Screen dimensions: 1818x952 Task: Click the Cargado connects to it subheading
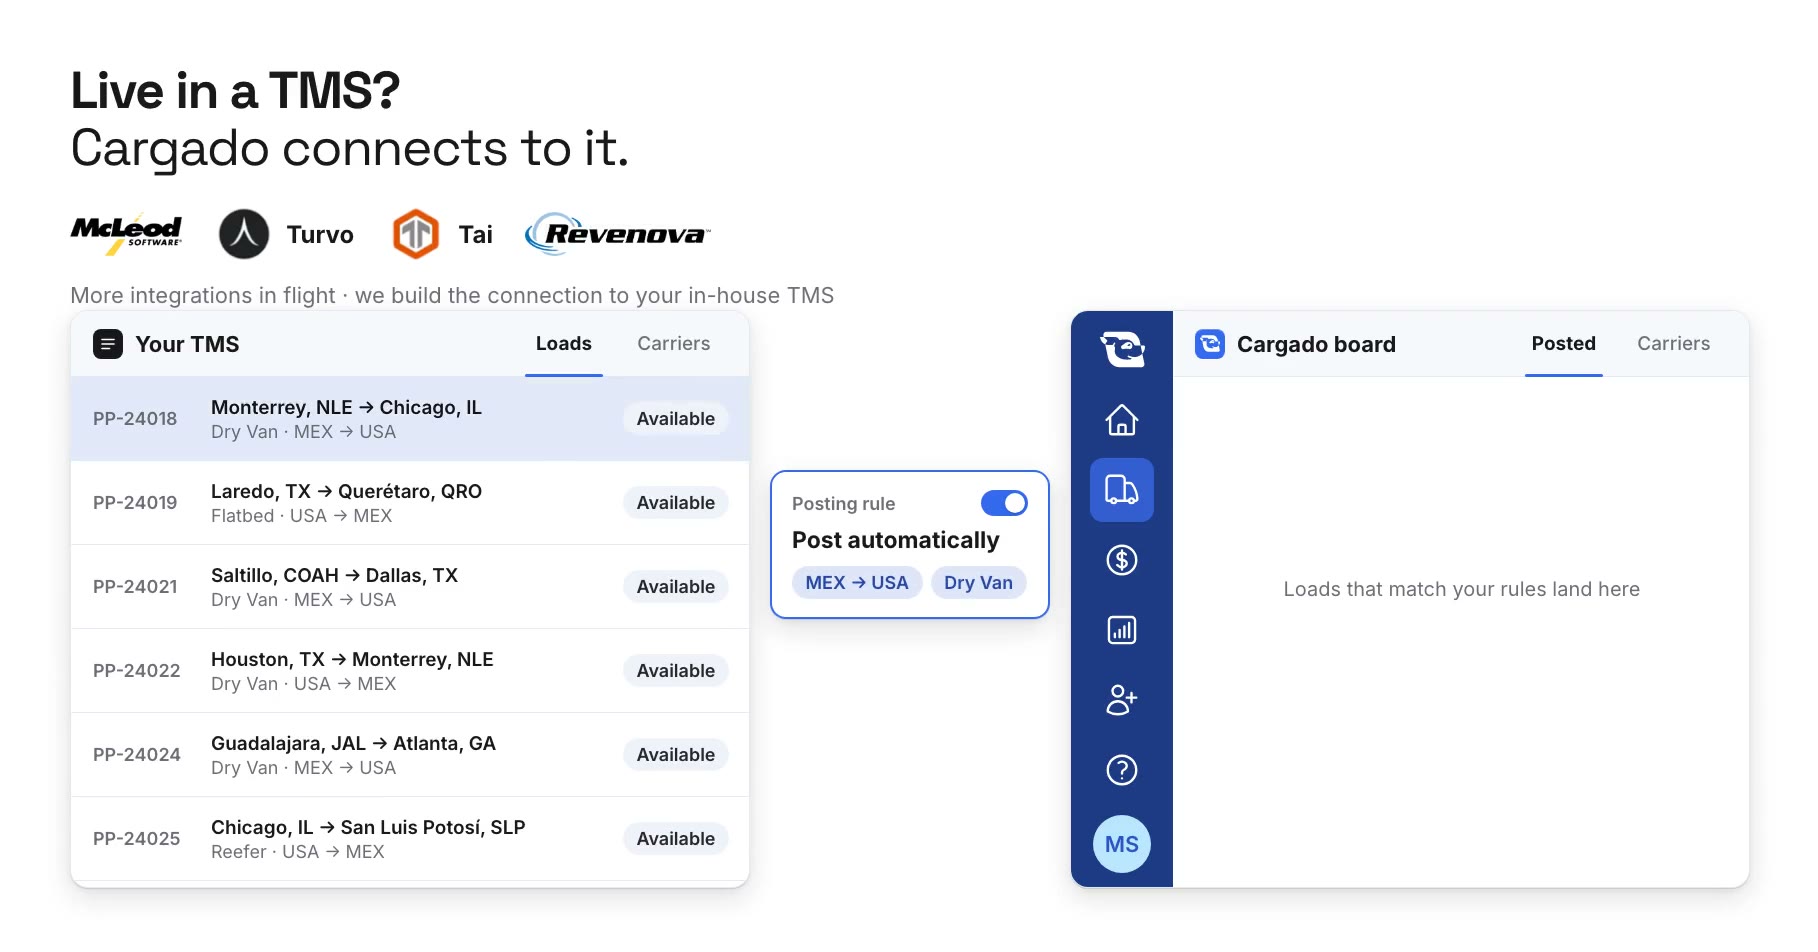[x=350, y=148]
